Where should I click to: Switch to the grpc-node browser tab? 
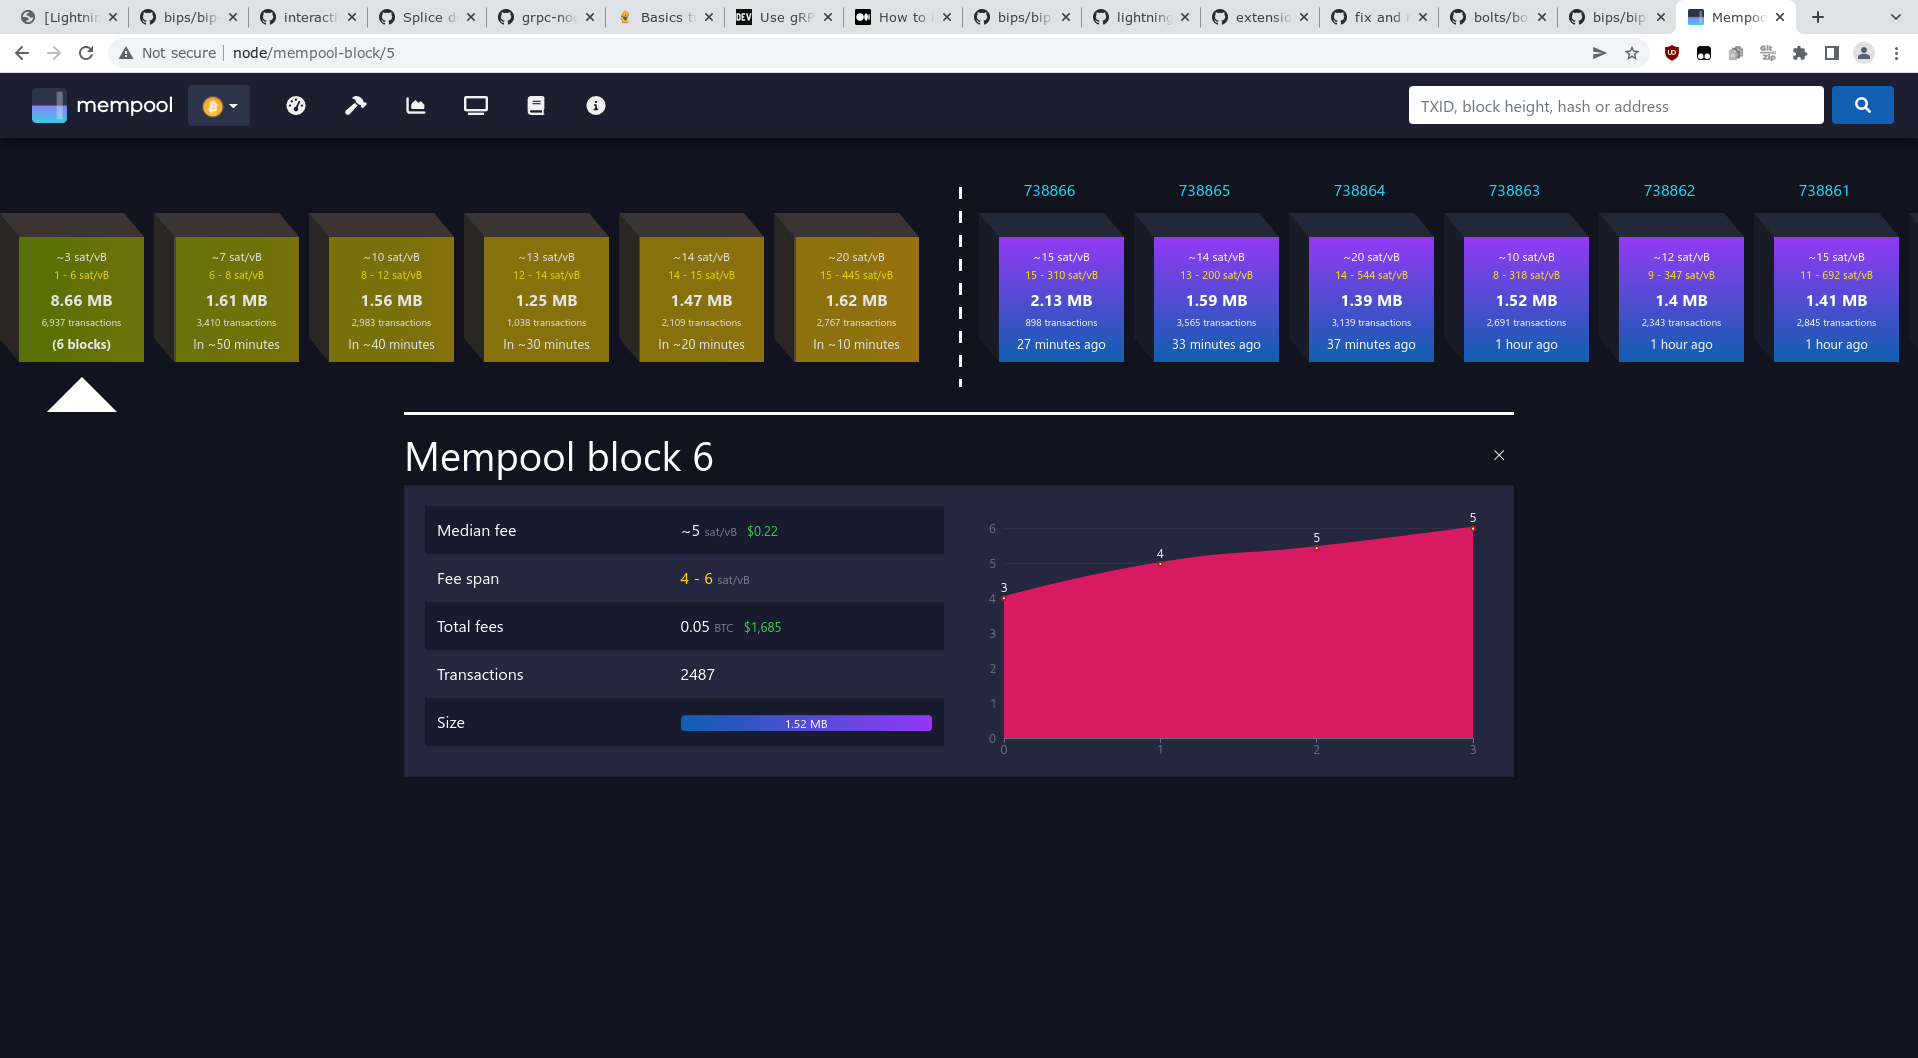[x=548, y=17]
